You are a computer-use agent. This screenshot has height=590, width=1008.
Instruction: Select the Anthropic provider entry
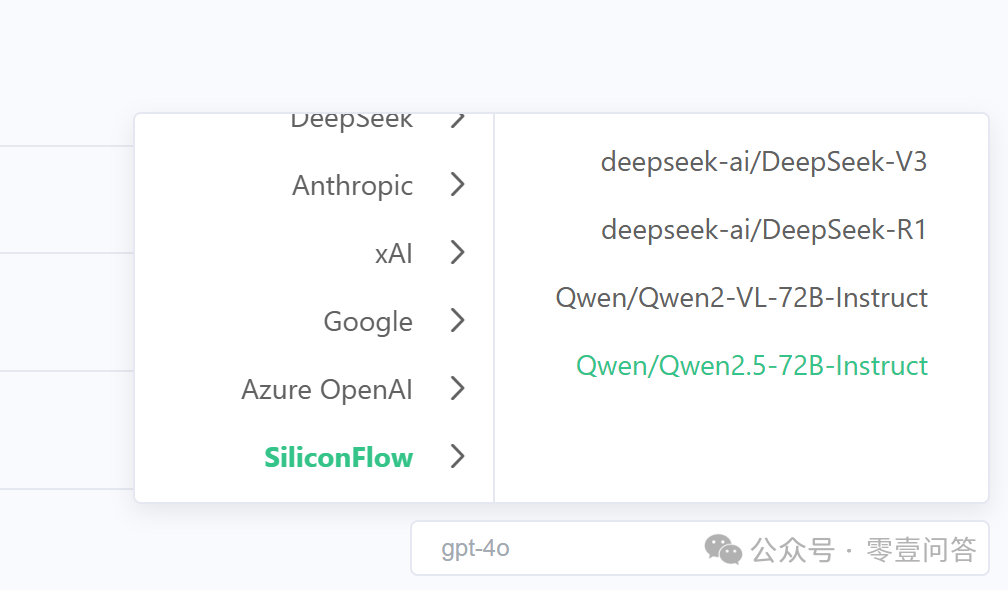[x=352, y=185]
